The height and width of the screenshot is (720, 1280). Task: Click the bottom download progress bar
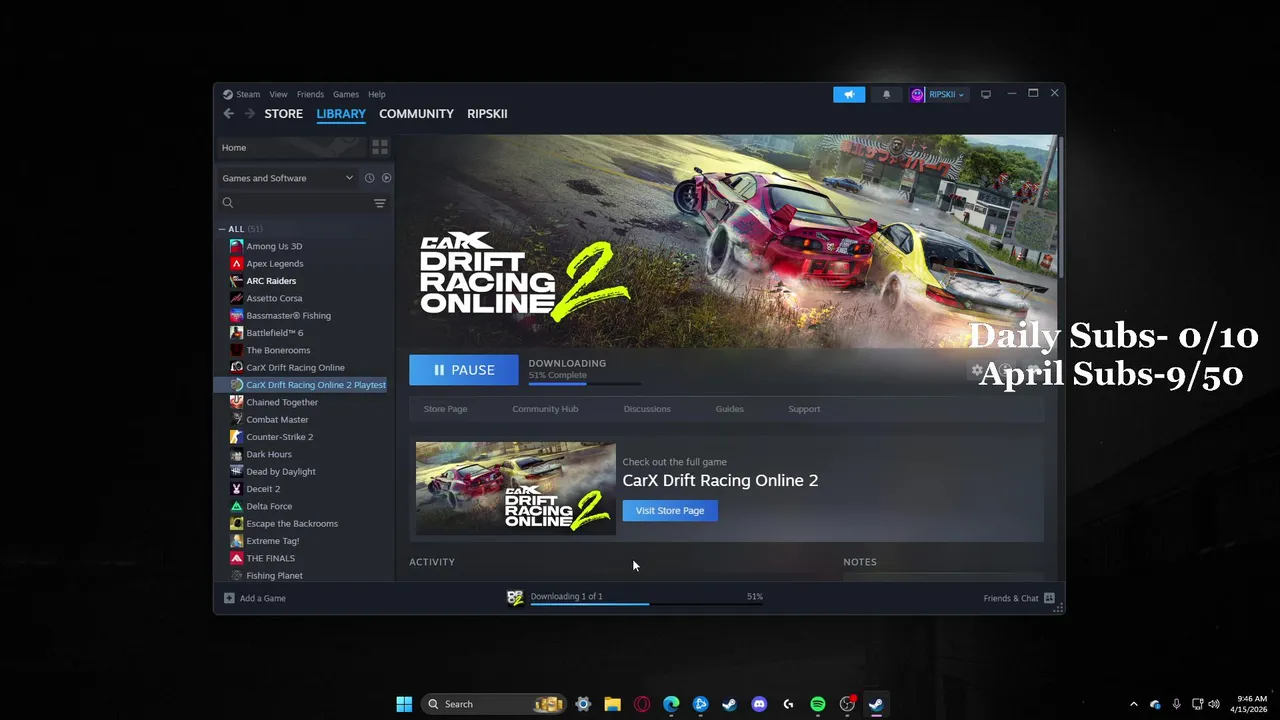[646, 604]
